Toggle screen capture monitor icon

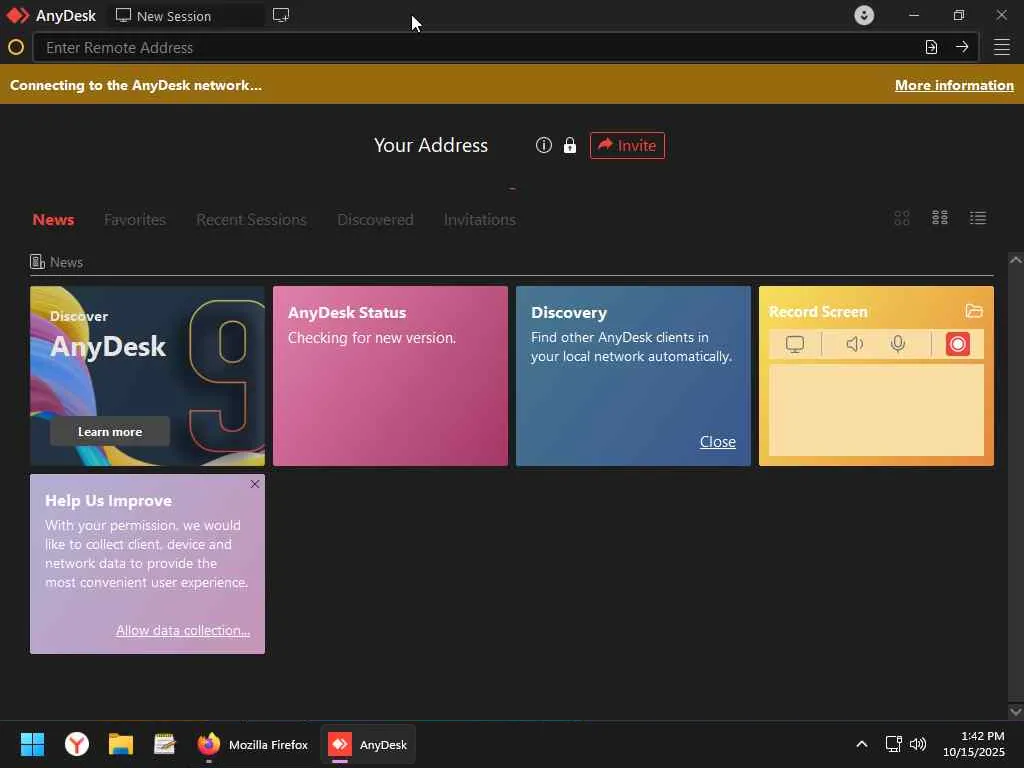tap(795, 344)
